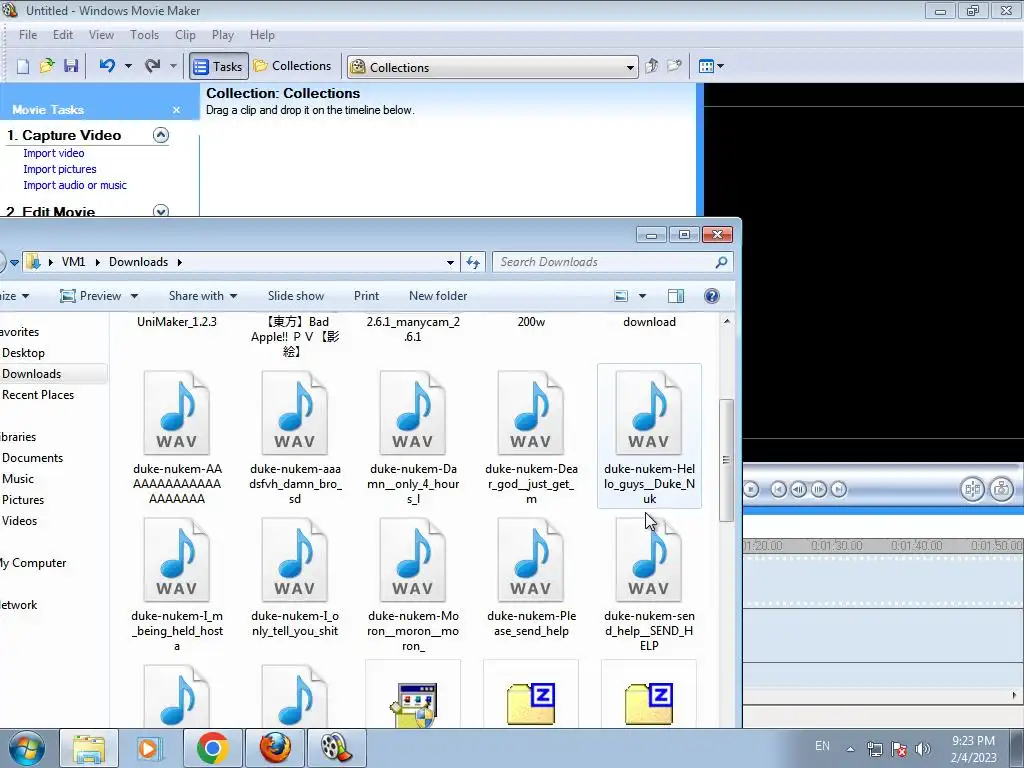Click the 0:01:30.00 timeline marker
The height and width of the screenshot is (768, 1024).
pyautogui.click(x=837, y=545)
